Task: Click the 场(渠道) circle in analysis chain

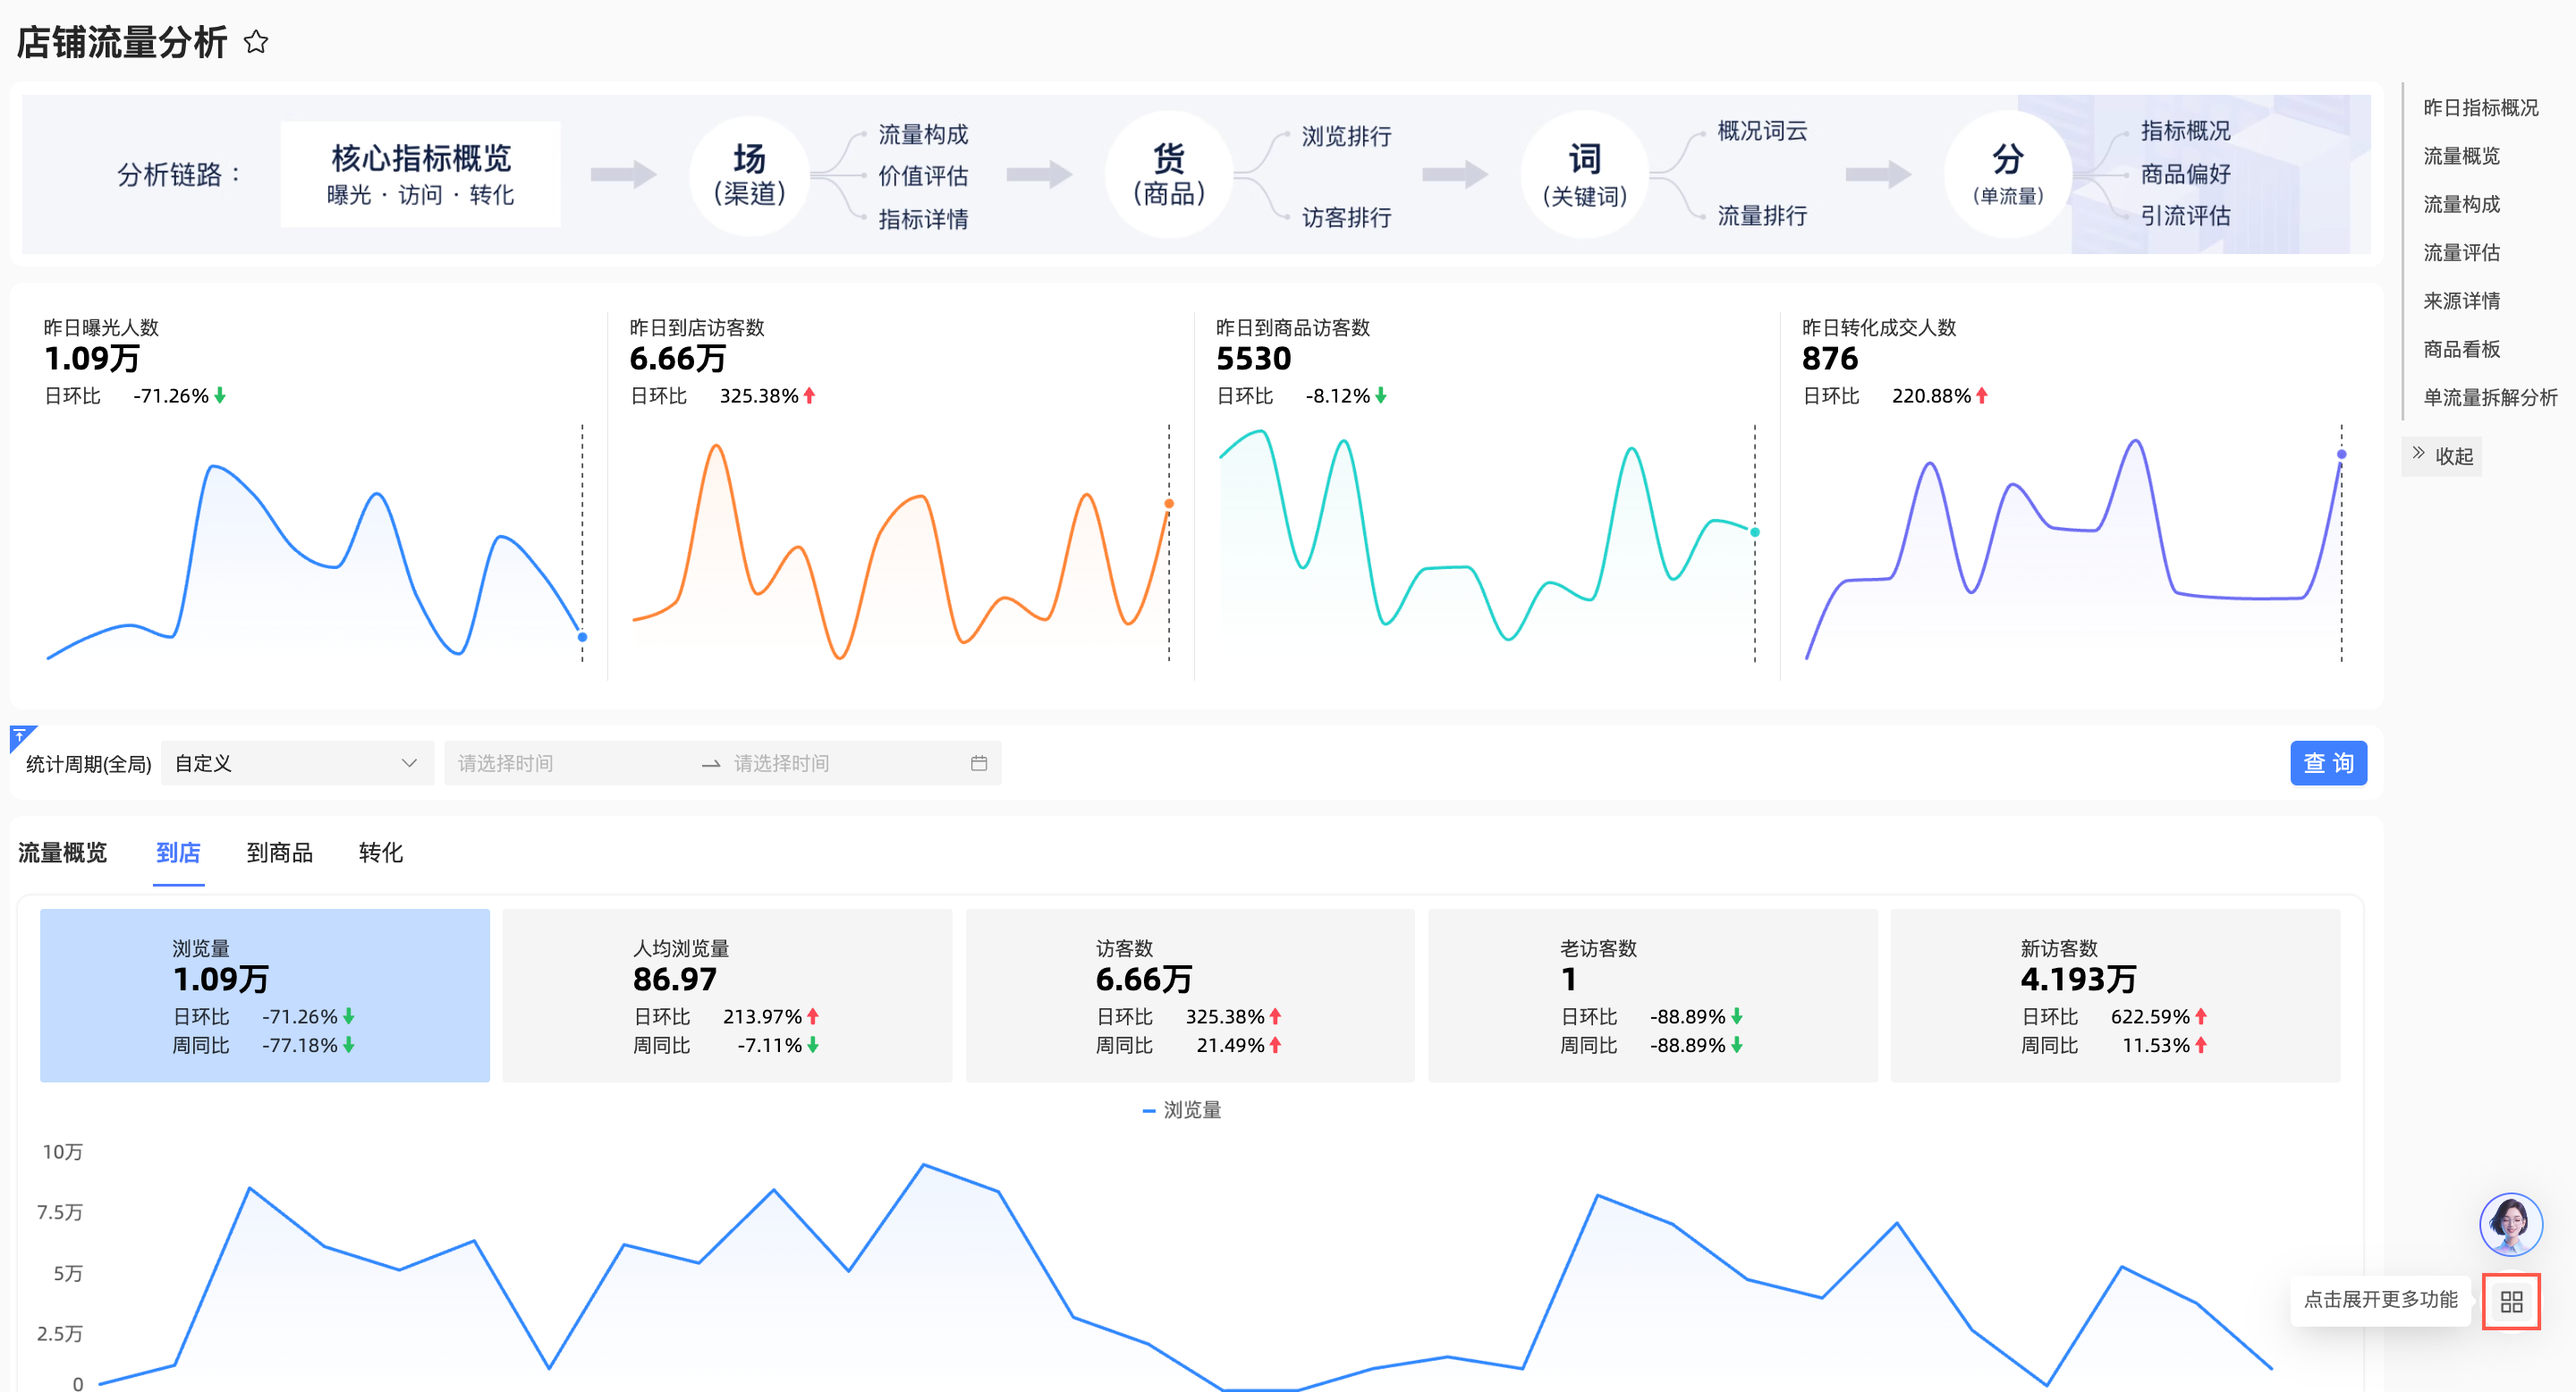Action: [x=748, y=175]
